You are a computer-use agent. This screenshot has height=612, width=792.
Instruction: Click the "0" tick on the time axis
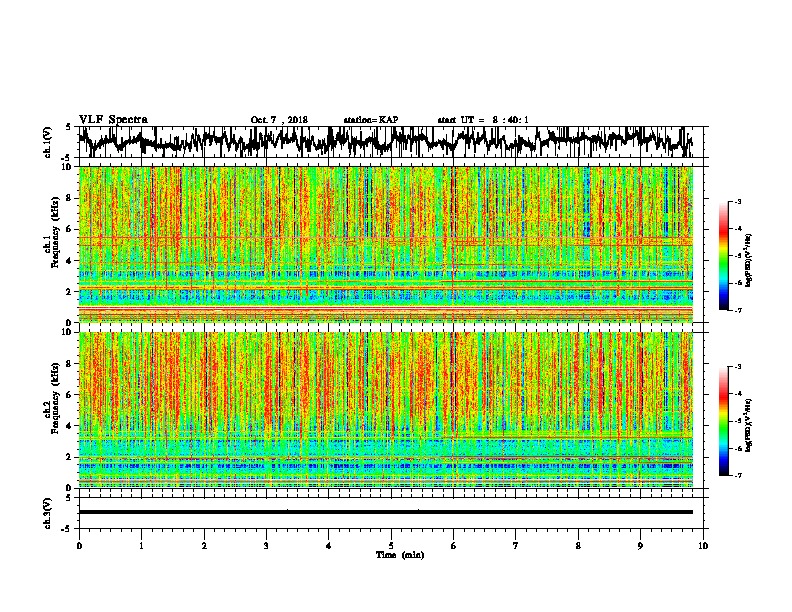(79, 546)
